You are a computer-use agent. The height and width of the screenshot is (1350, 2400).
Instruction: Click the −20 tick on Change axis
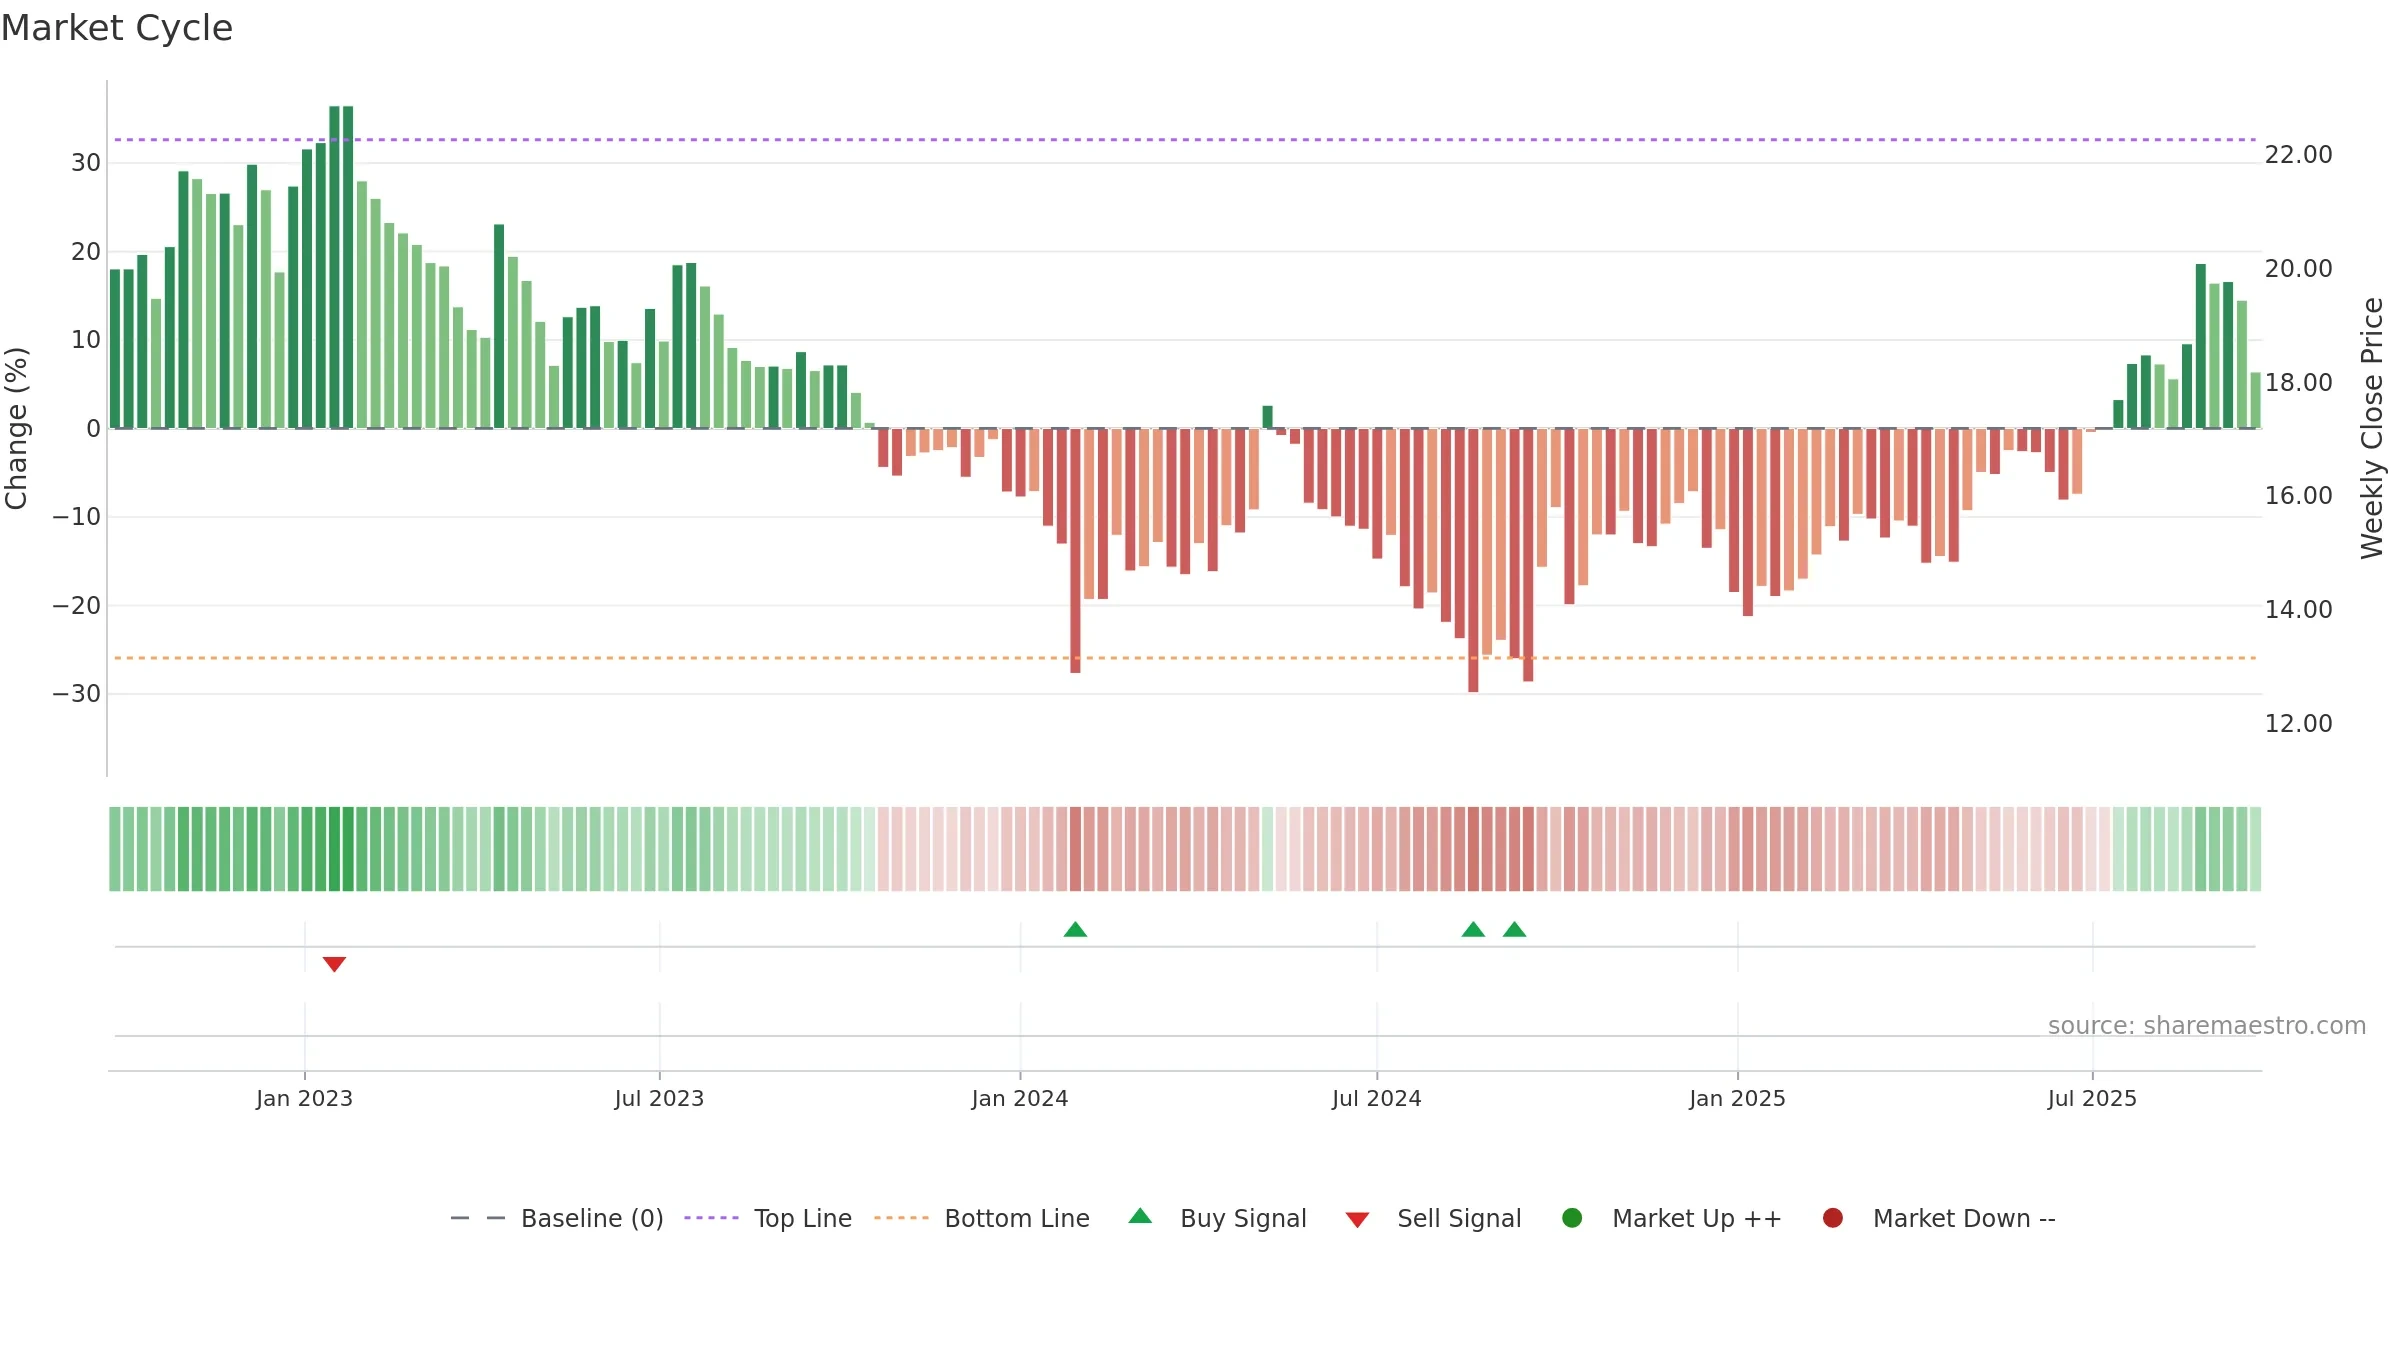(x=77, y=606)
